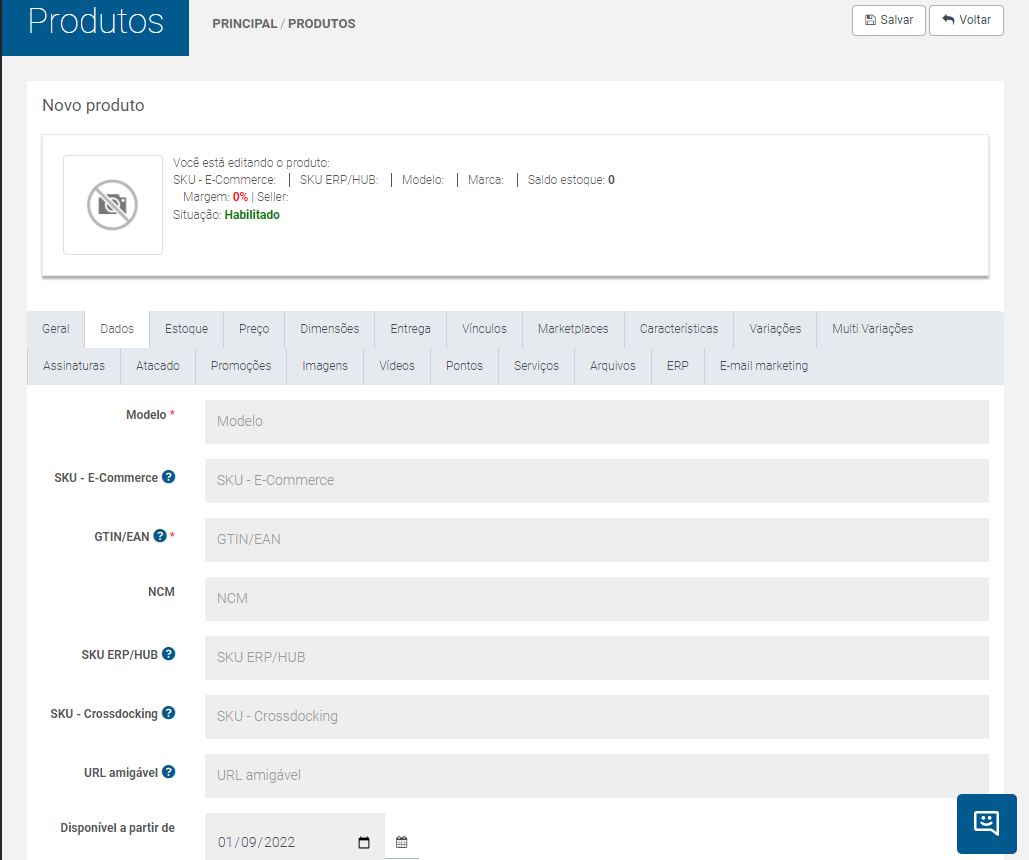This screenshot has height=860, width=1029.
Task: Click the Novo produto heading
Action: click(93, 105)
